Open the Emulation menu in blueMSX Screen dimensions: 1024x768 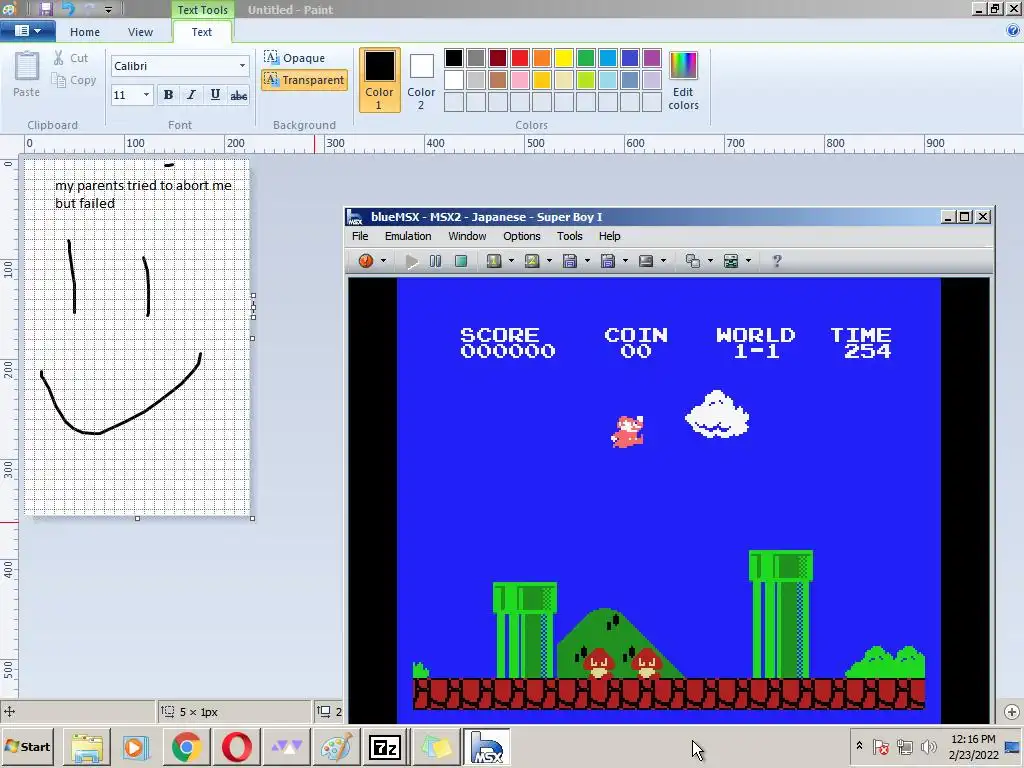pos(408,236)
